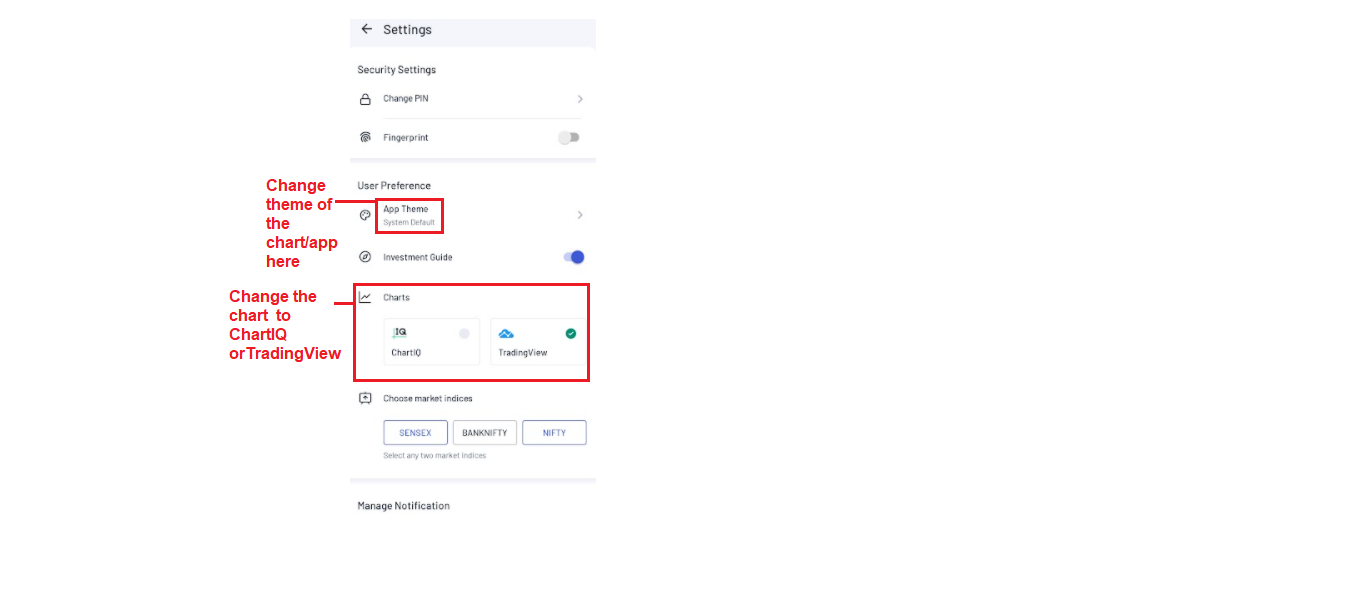Choose the NIFTY market index button
The image size is (1360, 610).
coord(554,433)
